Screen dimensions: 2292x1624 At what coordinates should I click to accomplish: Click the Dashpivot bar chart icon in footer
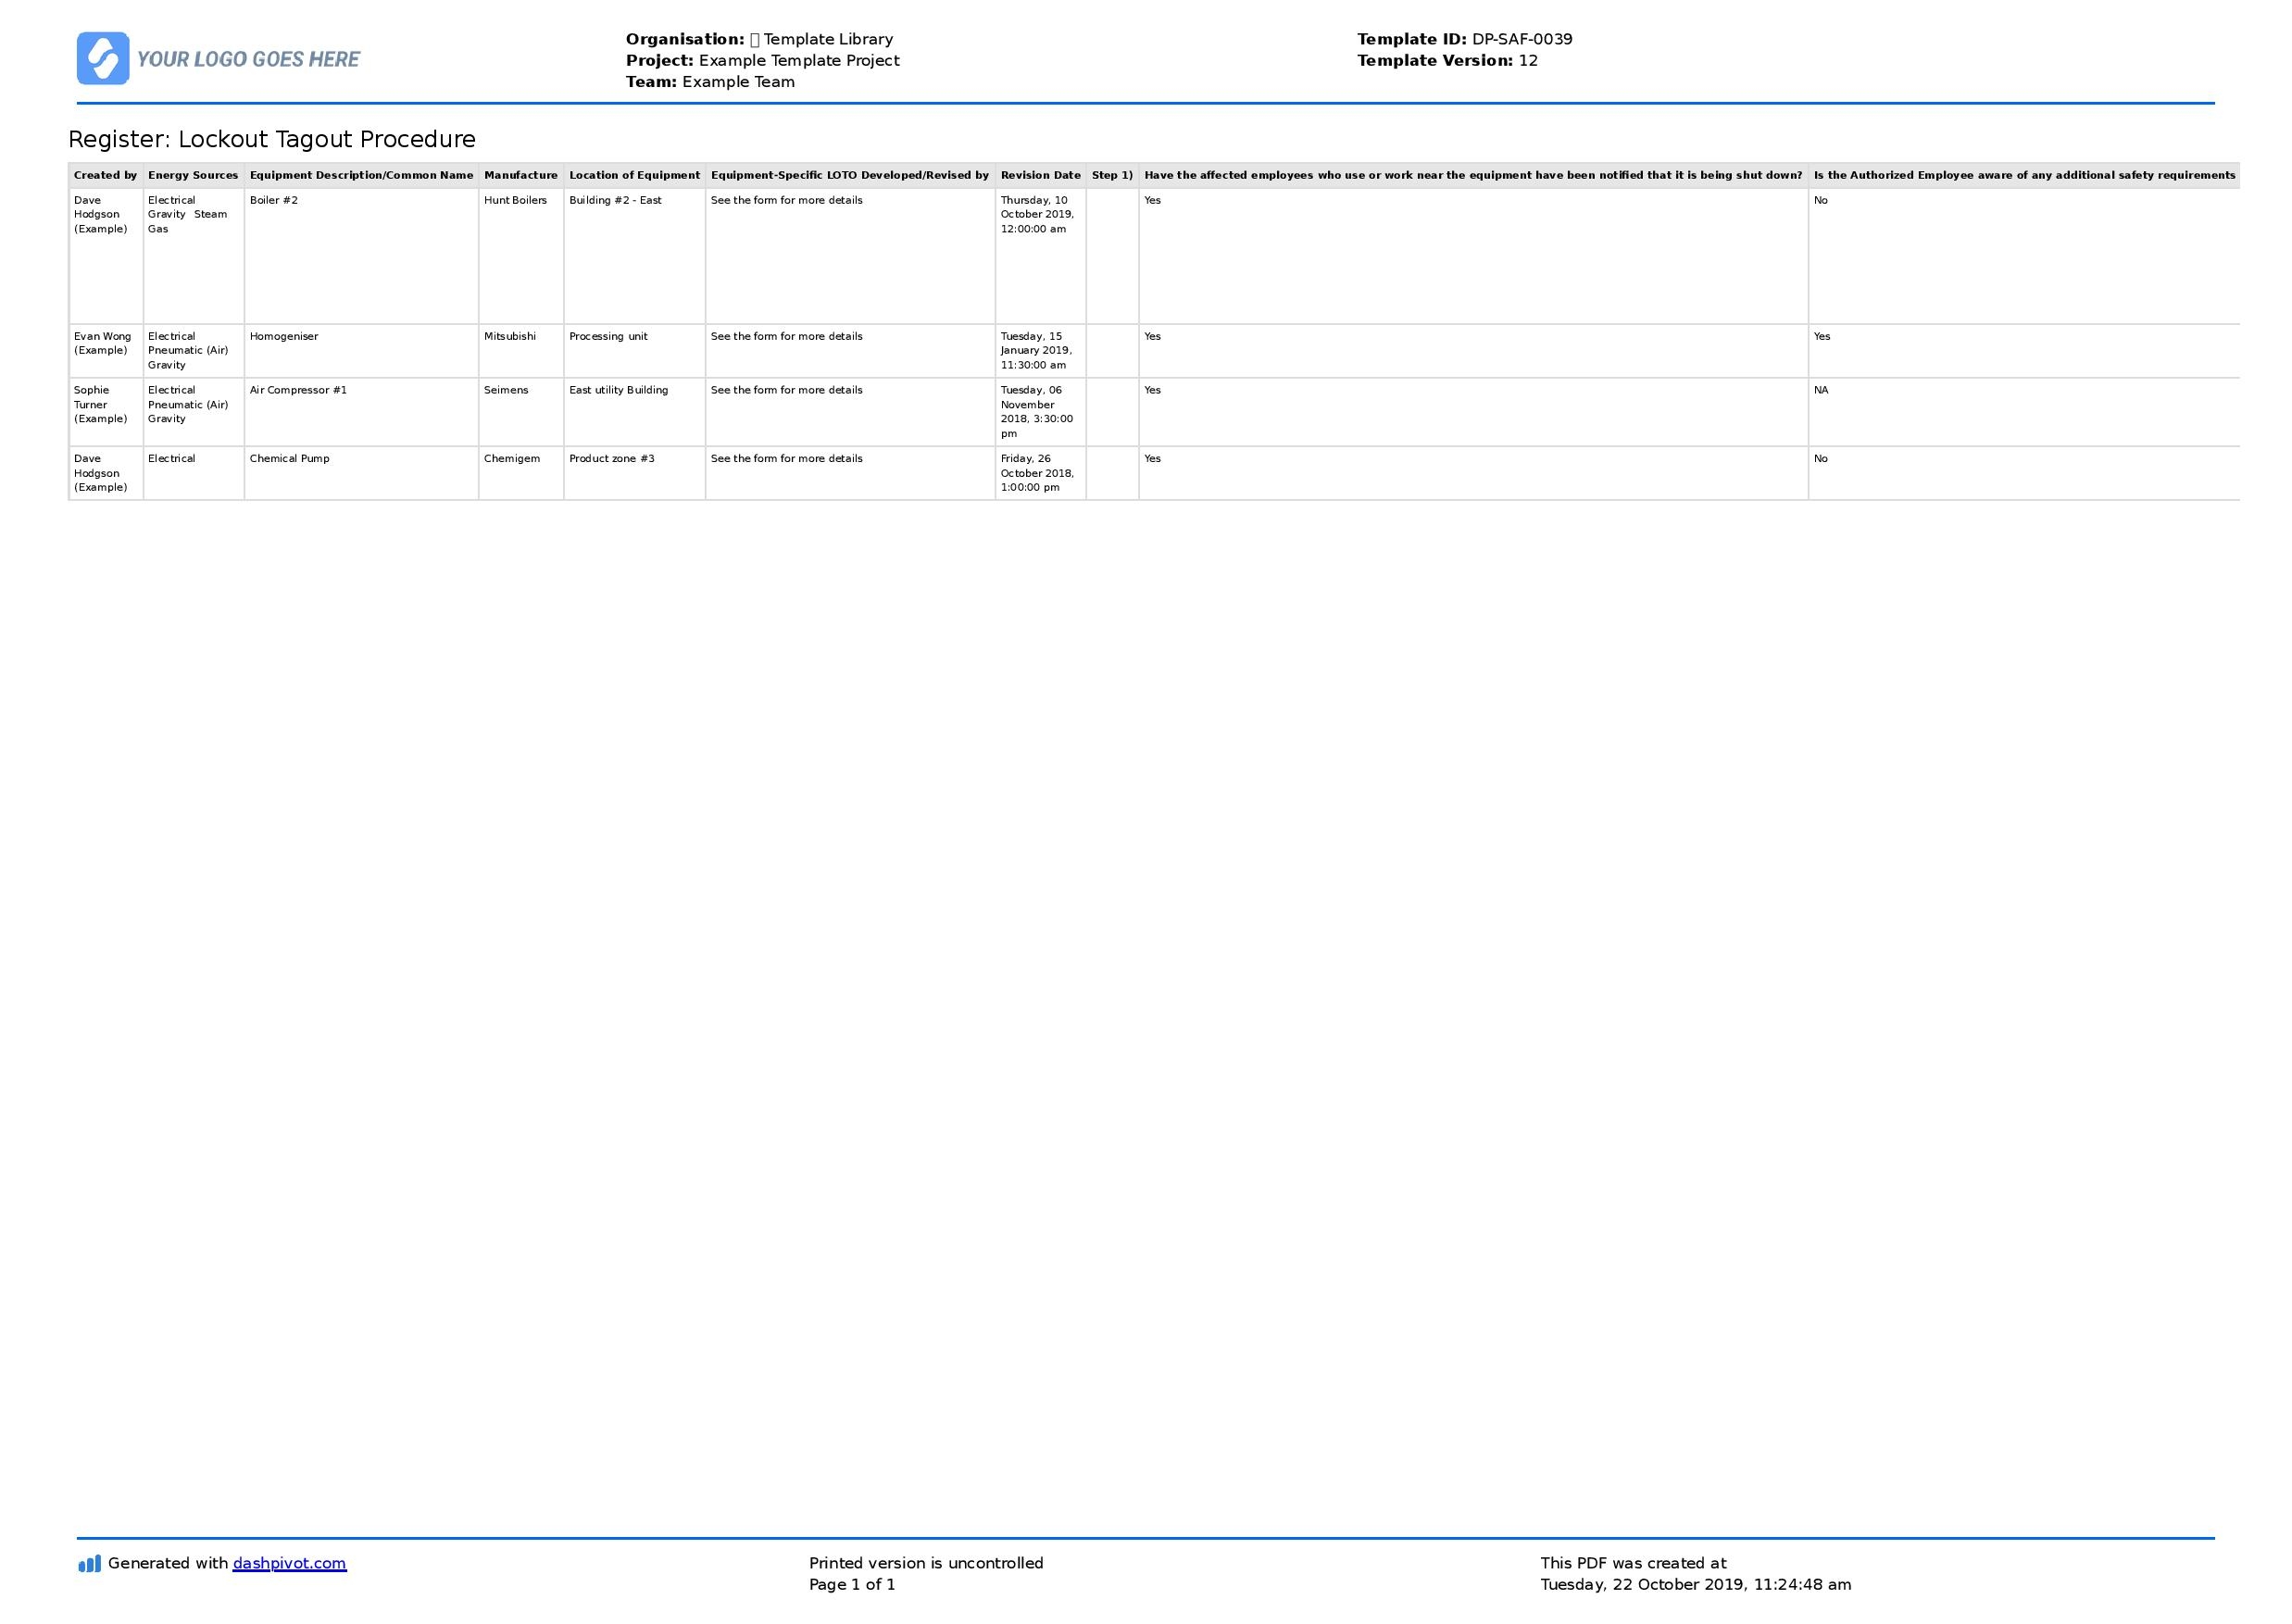tap(89, 1564)
